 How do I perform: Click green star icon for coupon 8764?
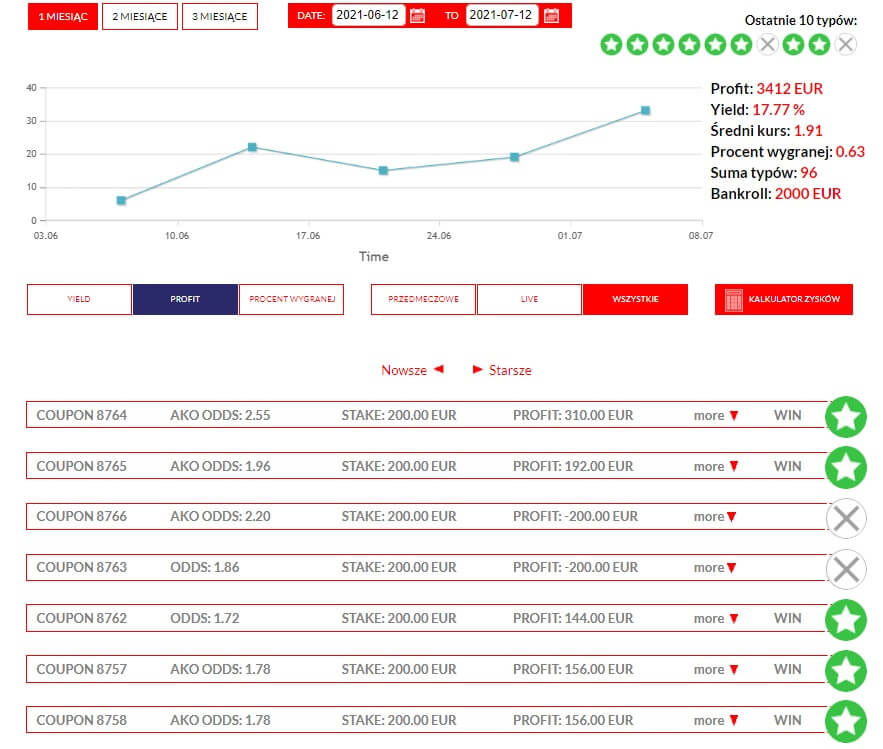point(845,416)
